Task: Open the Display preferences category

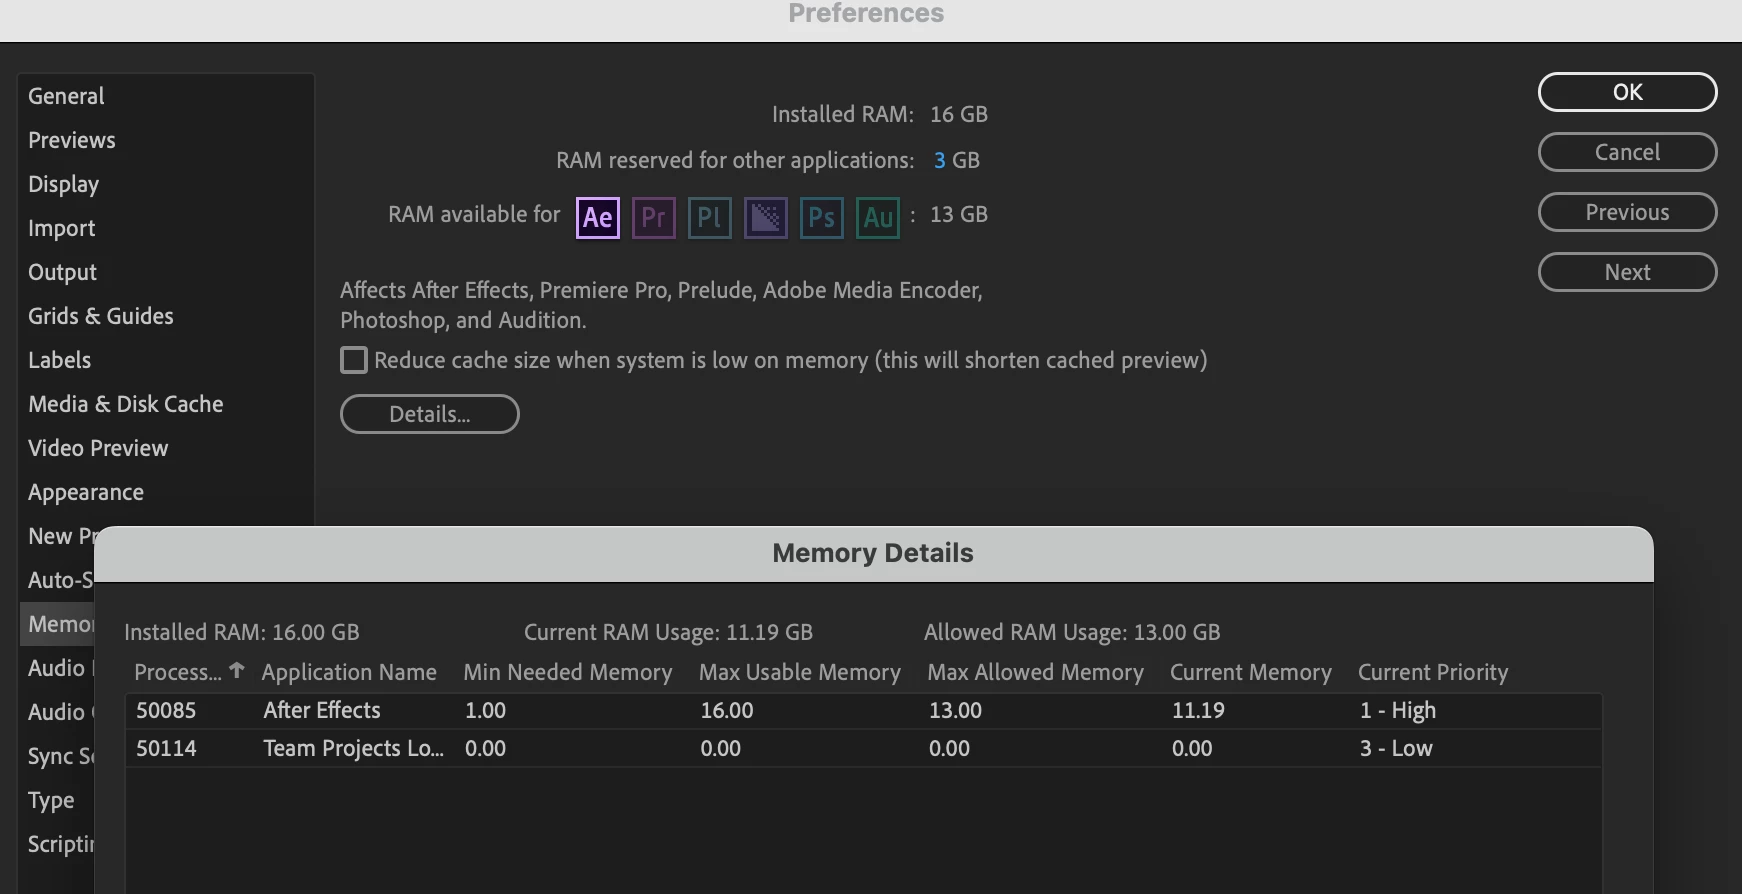Action: point(64,184)
